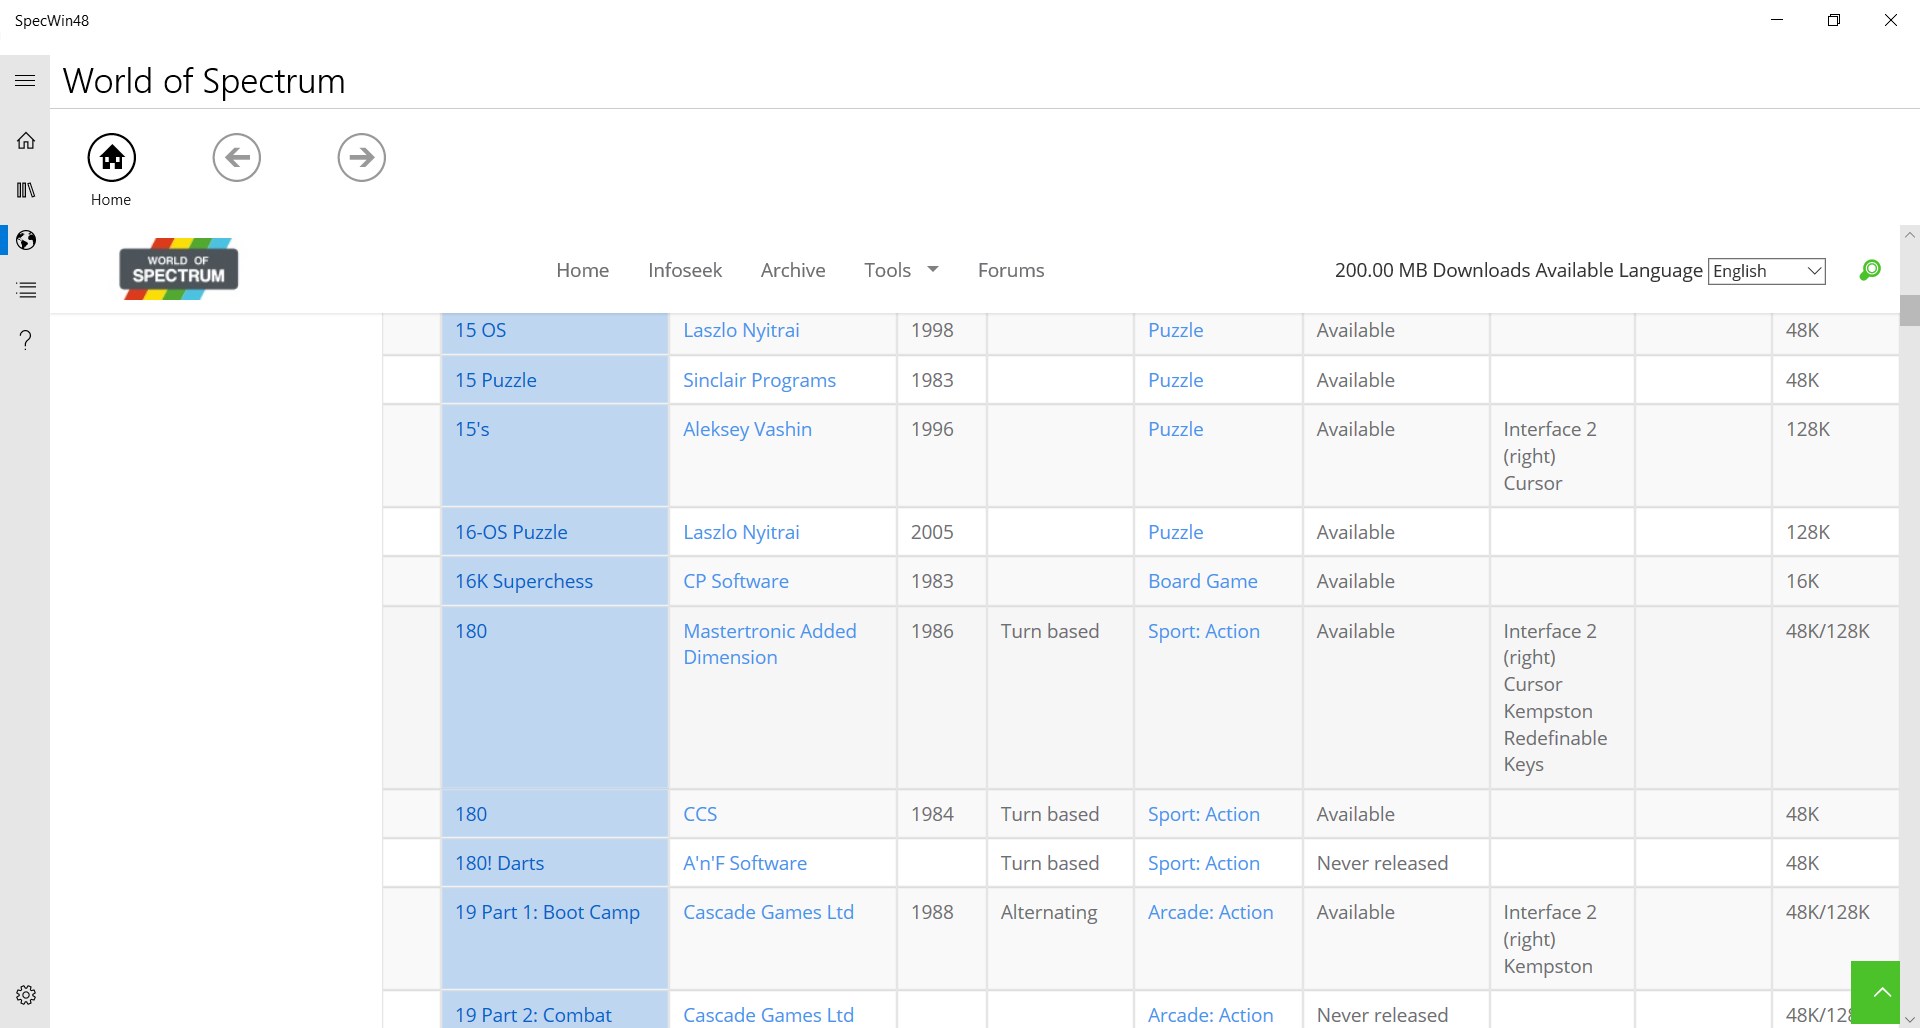This screenshot has height=1028, width=1920.
Task: Open Sport: Action genre for Mastertronic 180
Action: 1204,631
